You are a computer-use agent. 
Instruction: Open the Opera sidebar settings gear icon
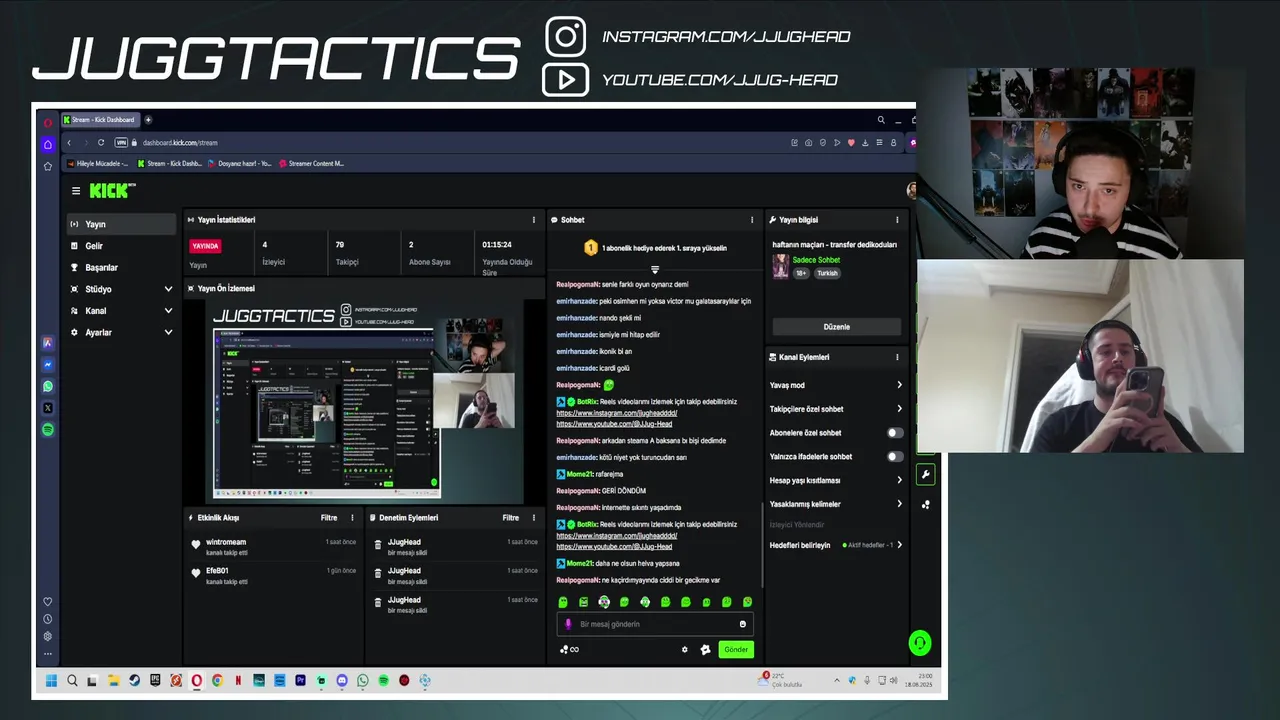(x=47, y=636)
